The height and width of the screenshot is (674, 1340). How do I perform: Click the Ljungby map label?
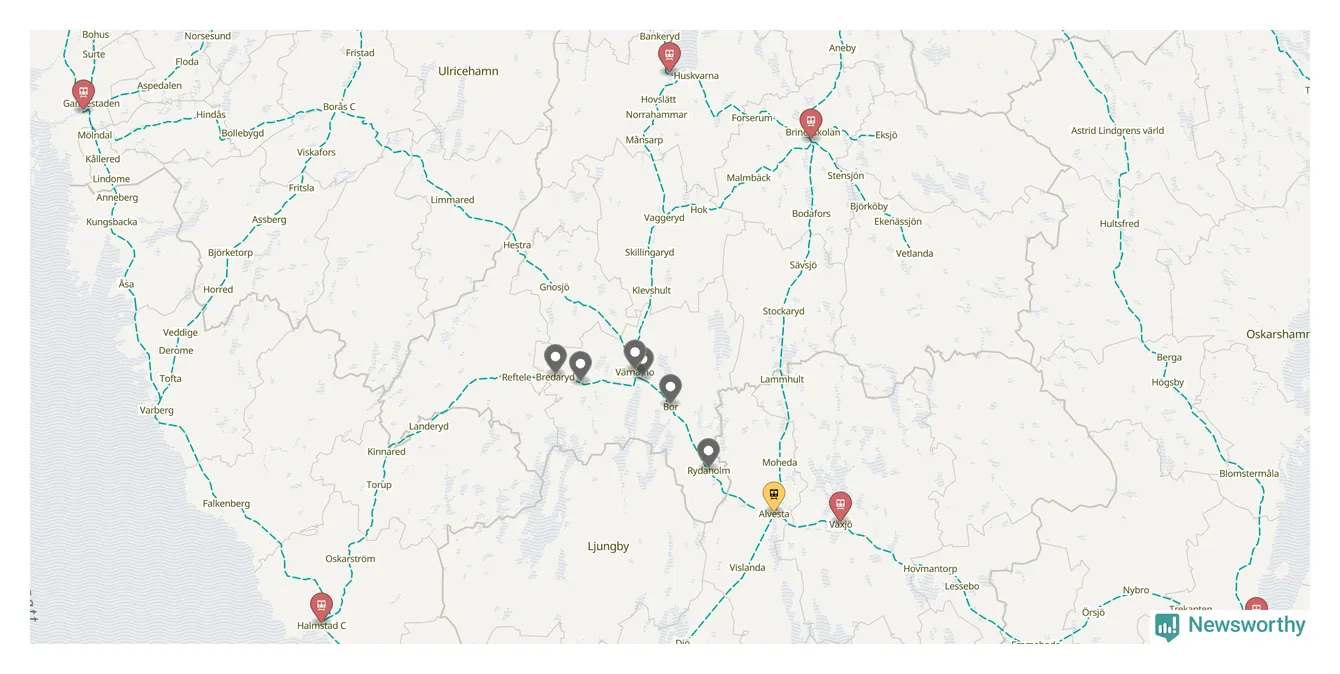tap(608, 546)
